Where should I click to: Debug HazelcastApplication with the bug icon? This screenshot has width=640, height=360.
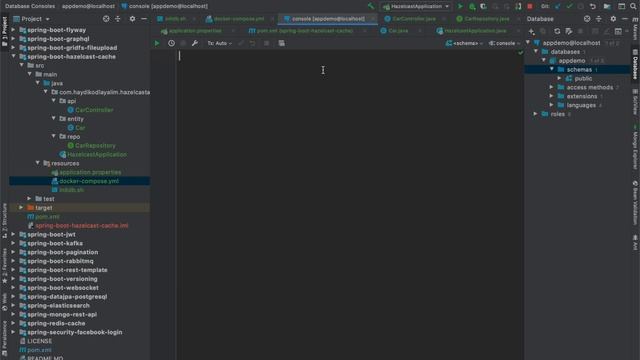[472, 6]
